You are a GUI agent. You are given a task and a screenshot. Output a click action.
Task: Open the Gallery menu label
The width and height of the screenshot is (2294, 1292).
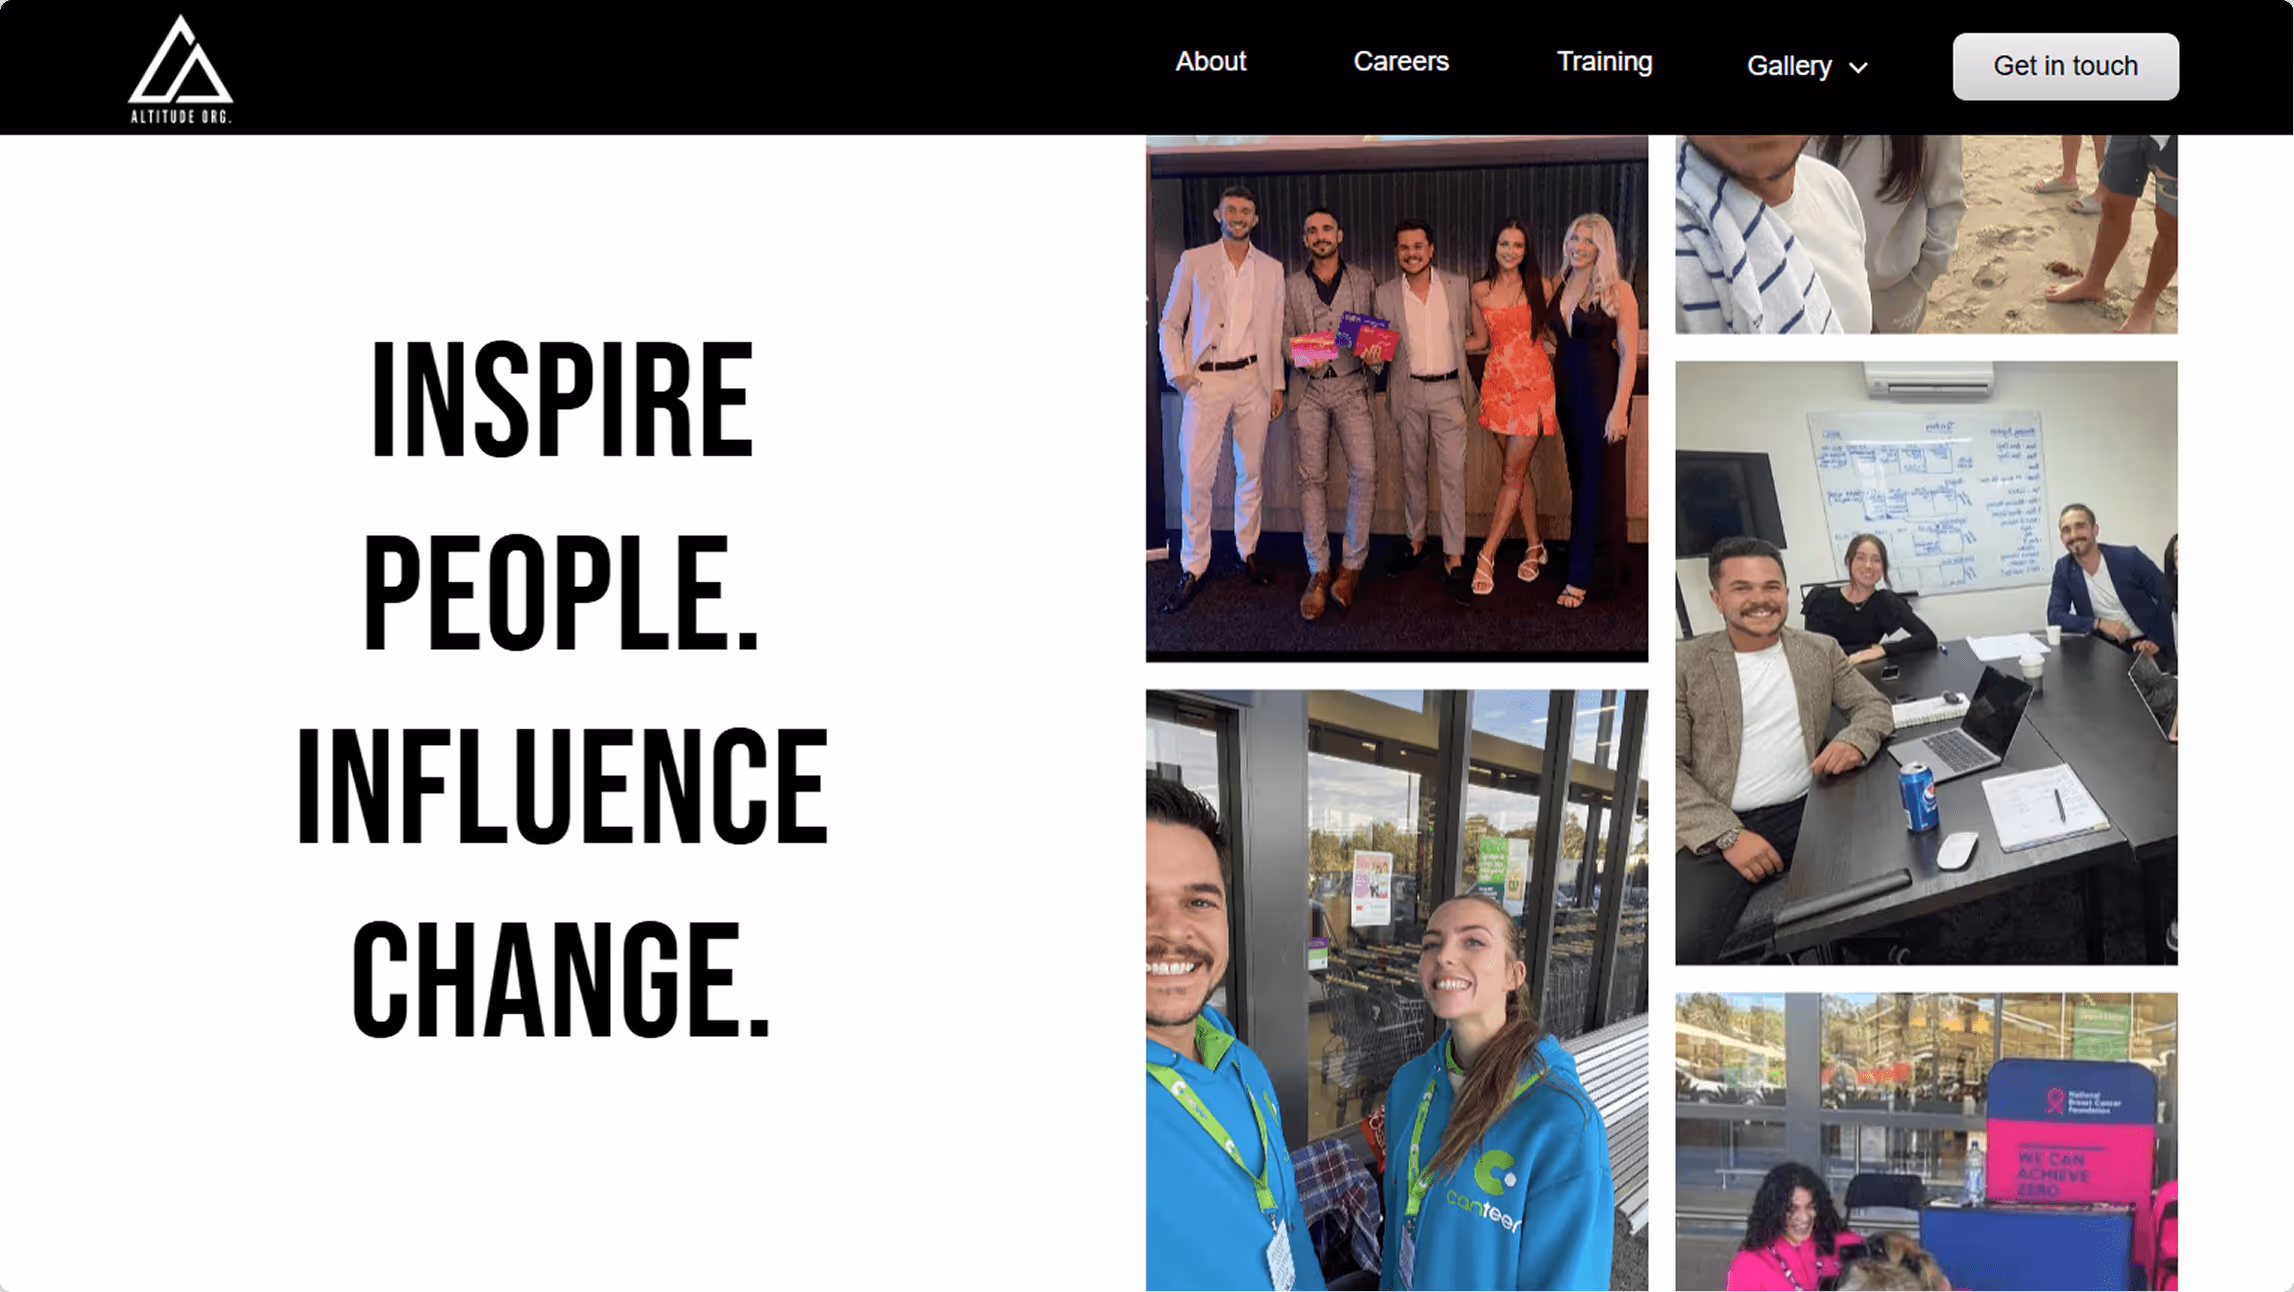click(x=1789, y=66)
